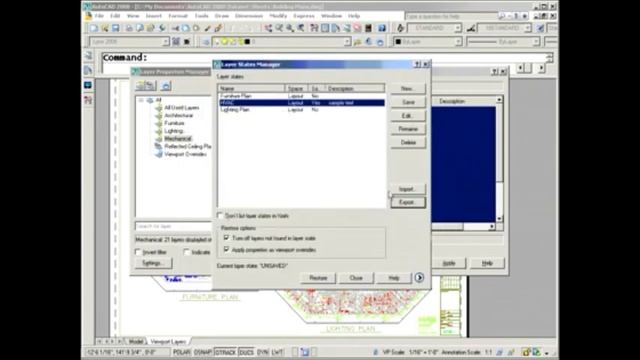Click the Zoom Window toolbar icon
Screen dimensions: 640x360
(290, 28)
